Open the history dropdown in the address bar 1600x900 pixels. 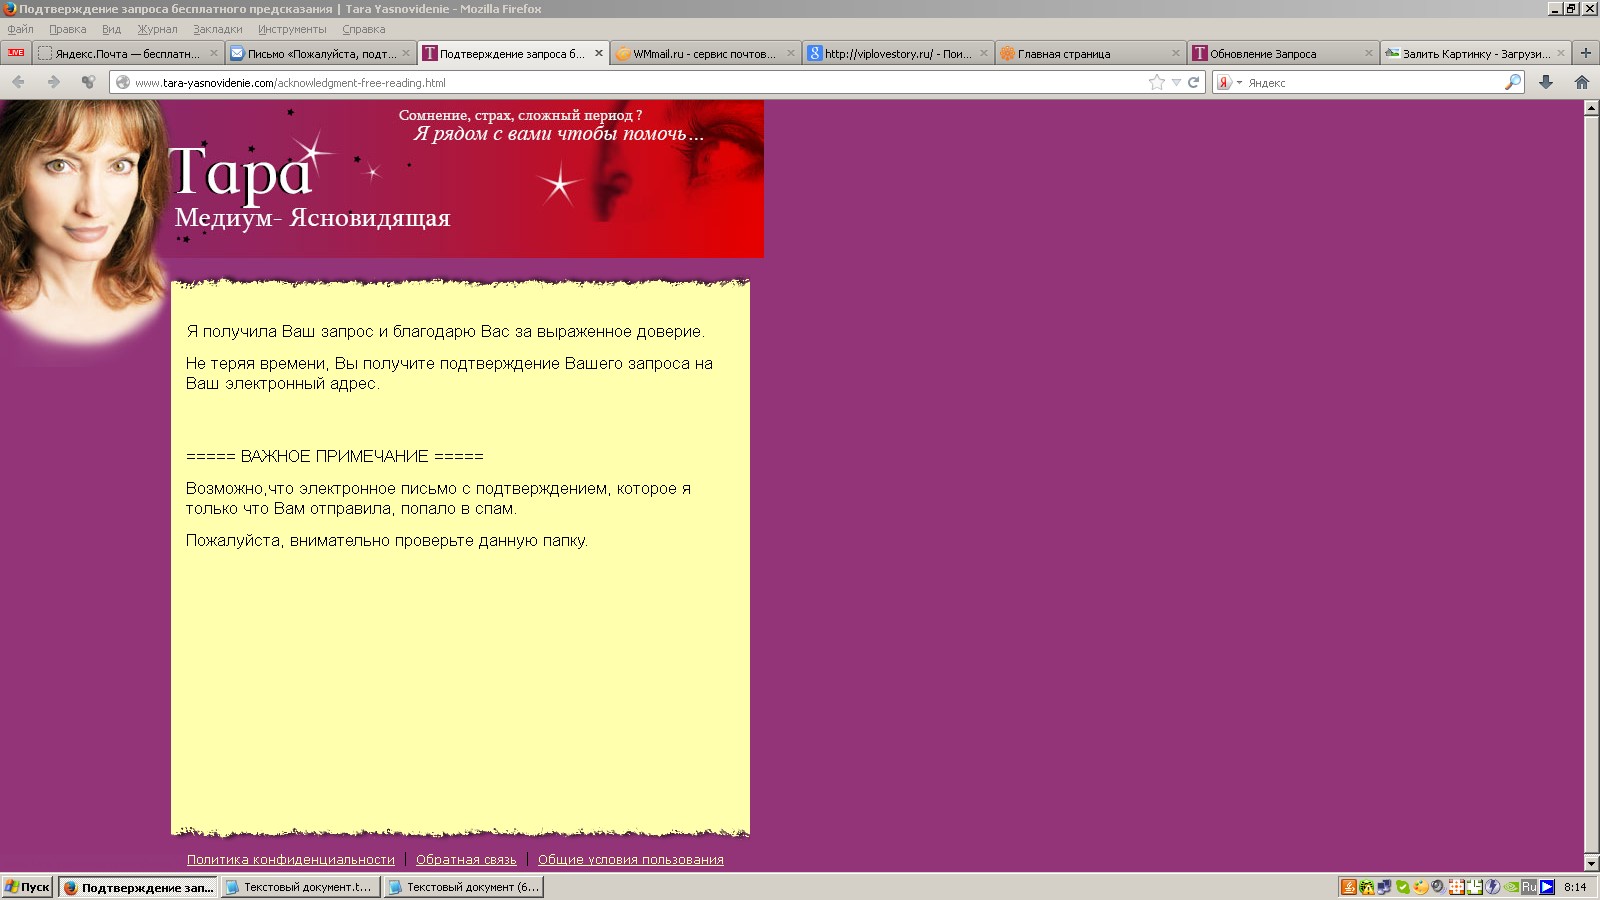click(1177, 82)
